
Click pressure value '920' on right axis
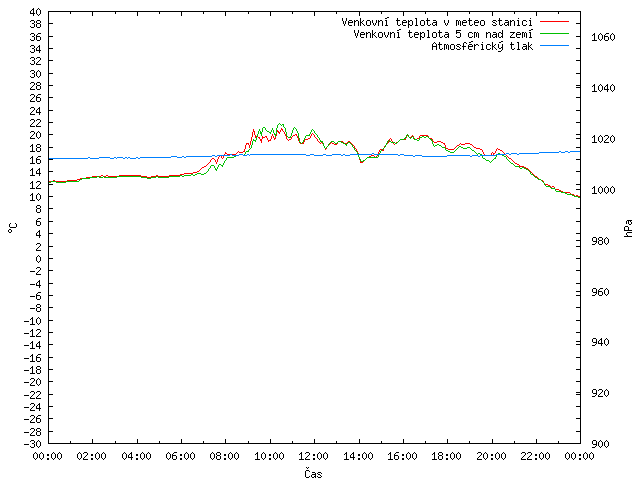(x=600, y=393)
